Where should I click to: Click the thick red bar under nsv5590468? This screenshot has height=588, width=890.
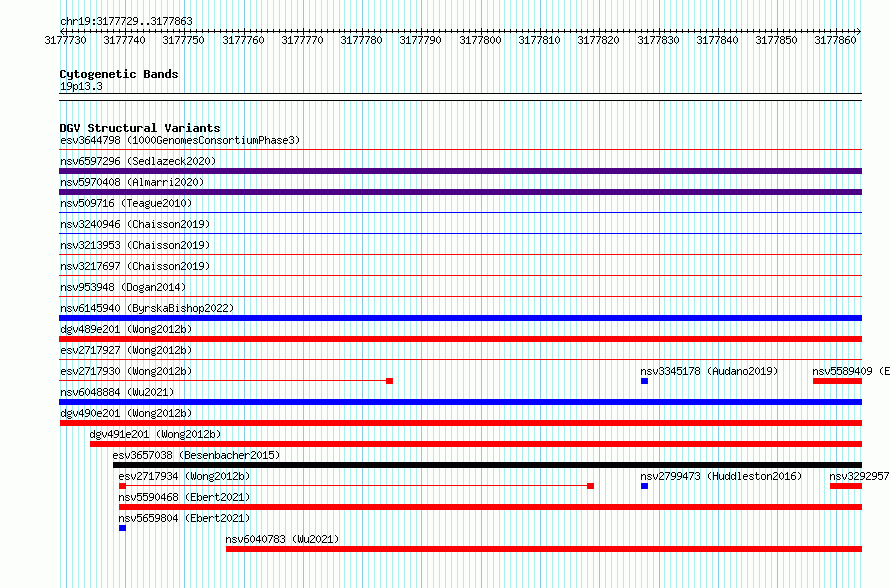click(490, 507)
